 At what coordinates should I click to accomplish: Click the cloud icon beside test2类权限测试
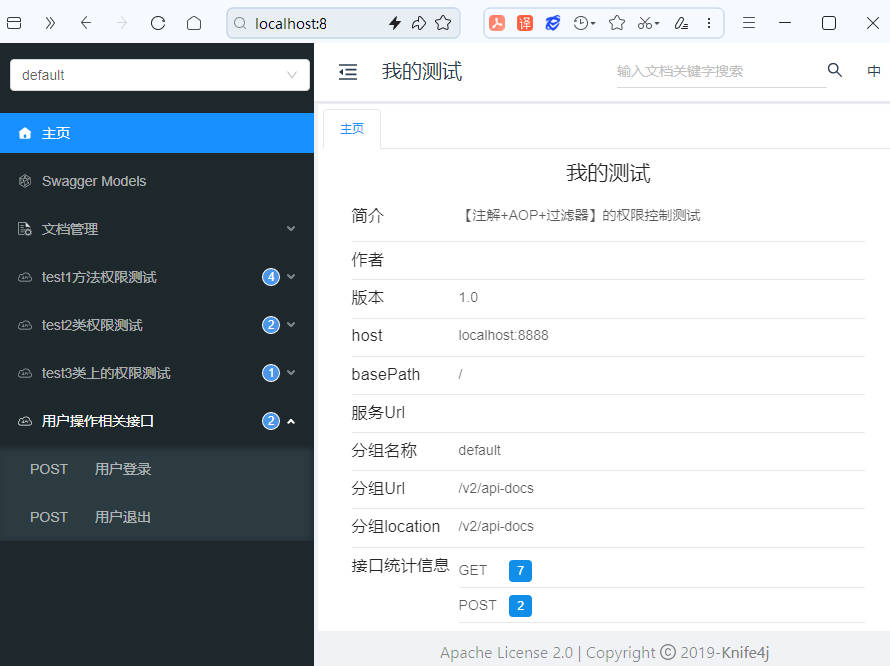click(x=25, y=325)
